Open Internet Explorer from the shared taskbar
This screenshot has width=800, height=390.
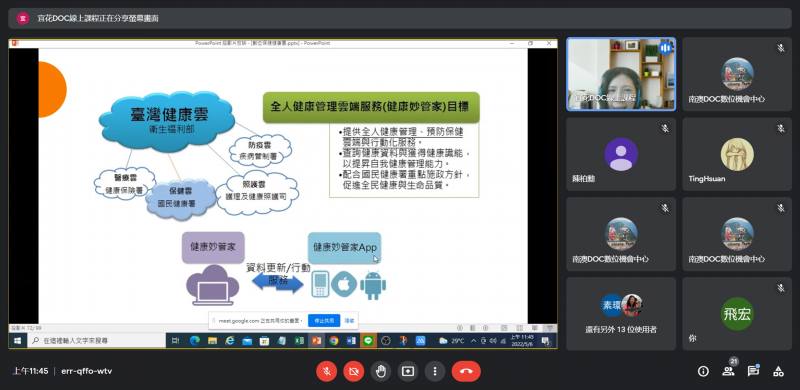coord(230,340)
